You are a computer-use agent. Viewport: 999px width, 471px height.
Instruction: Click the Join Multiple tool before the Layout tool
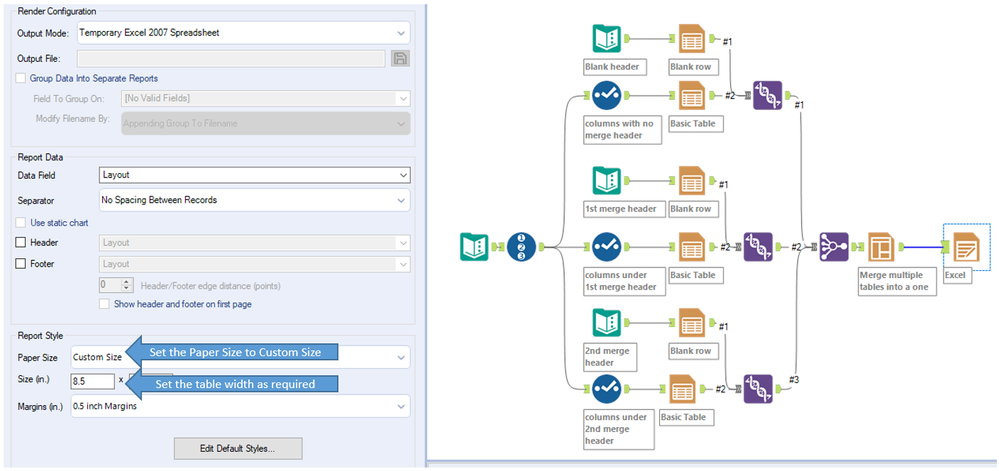pyautogui.click(x=834, y=247)
